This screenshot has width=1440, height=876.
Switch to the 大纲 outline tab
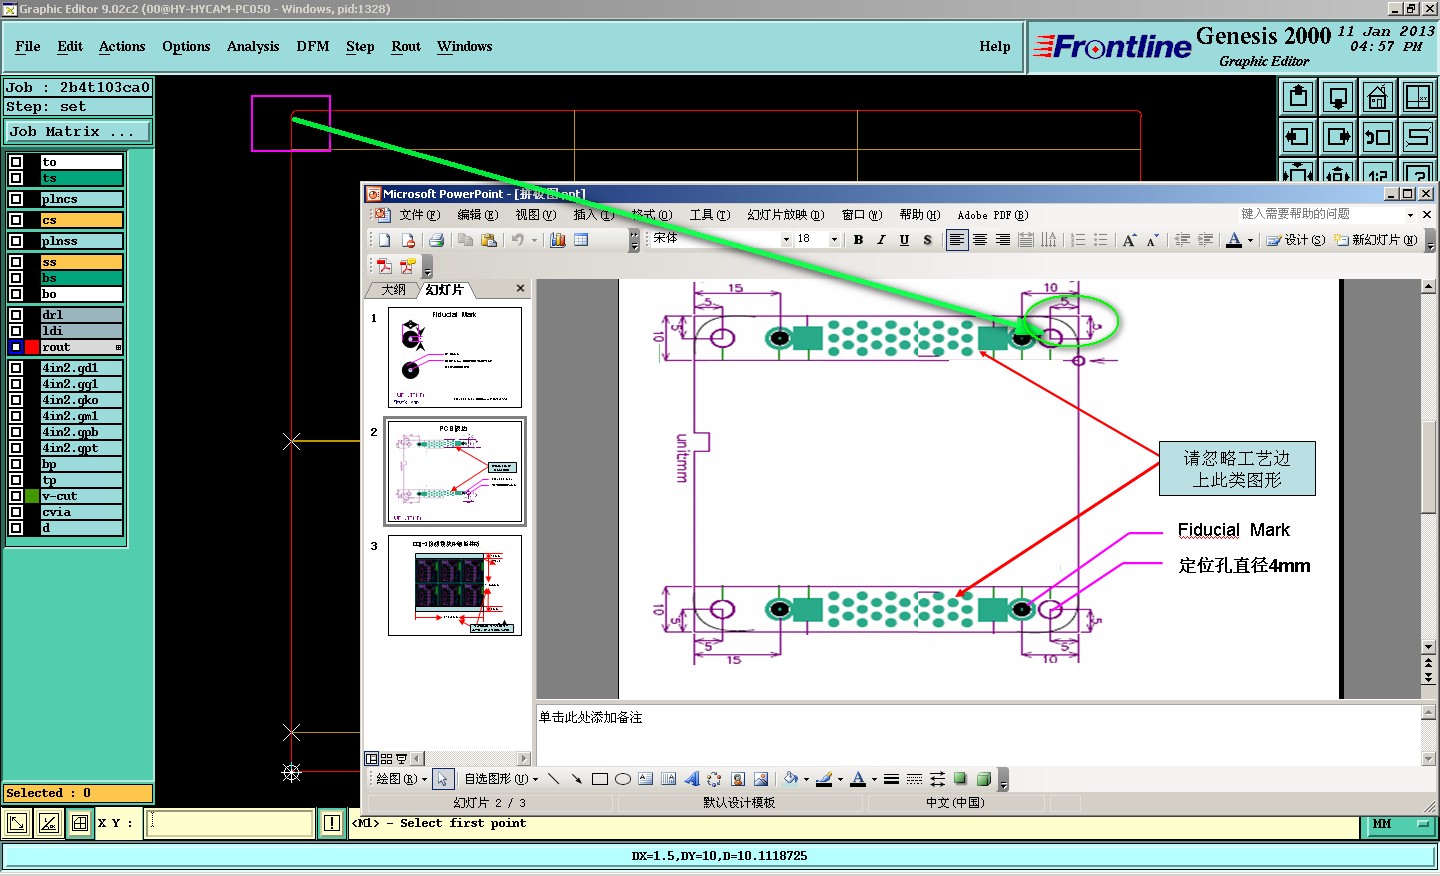[394, 290]
